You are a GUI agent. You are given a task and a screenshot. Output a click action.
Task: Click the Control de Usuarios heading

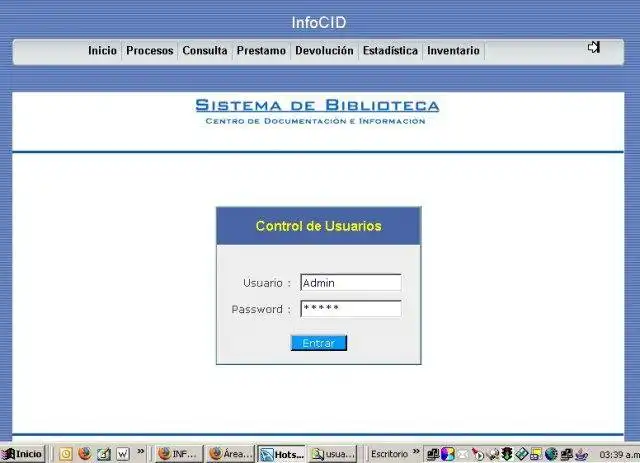pyautogui.click(x=319, y=226)
